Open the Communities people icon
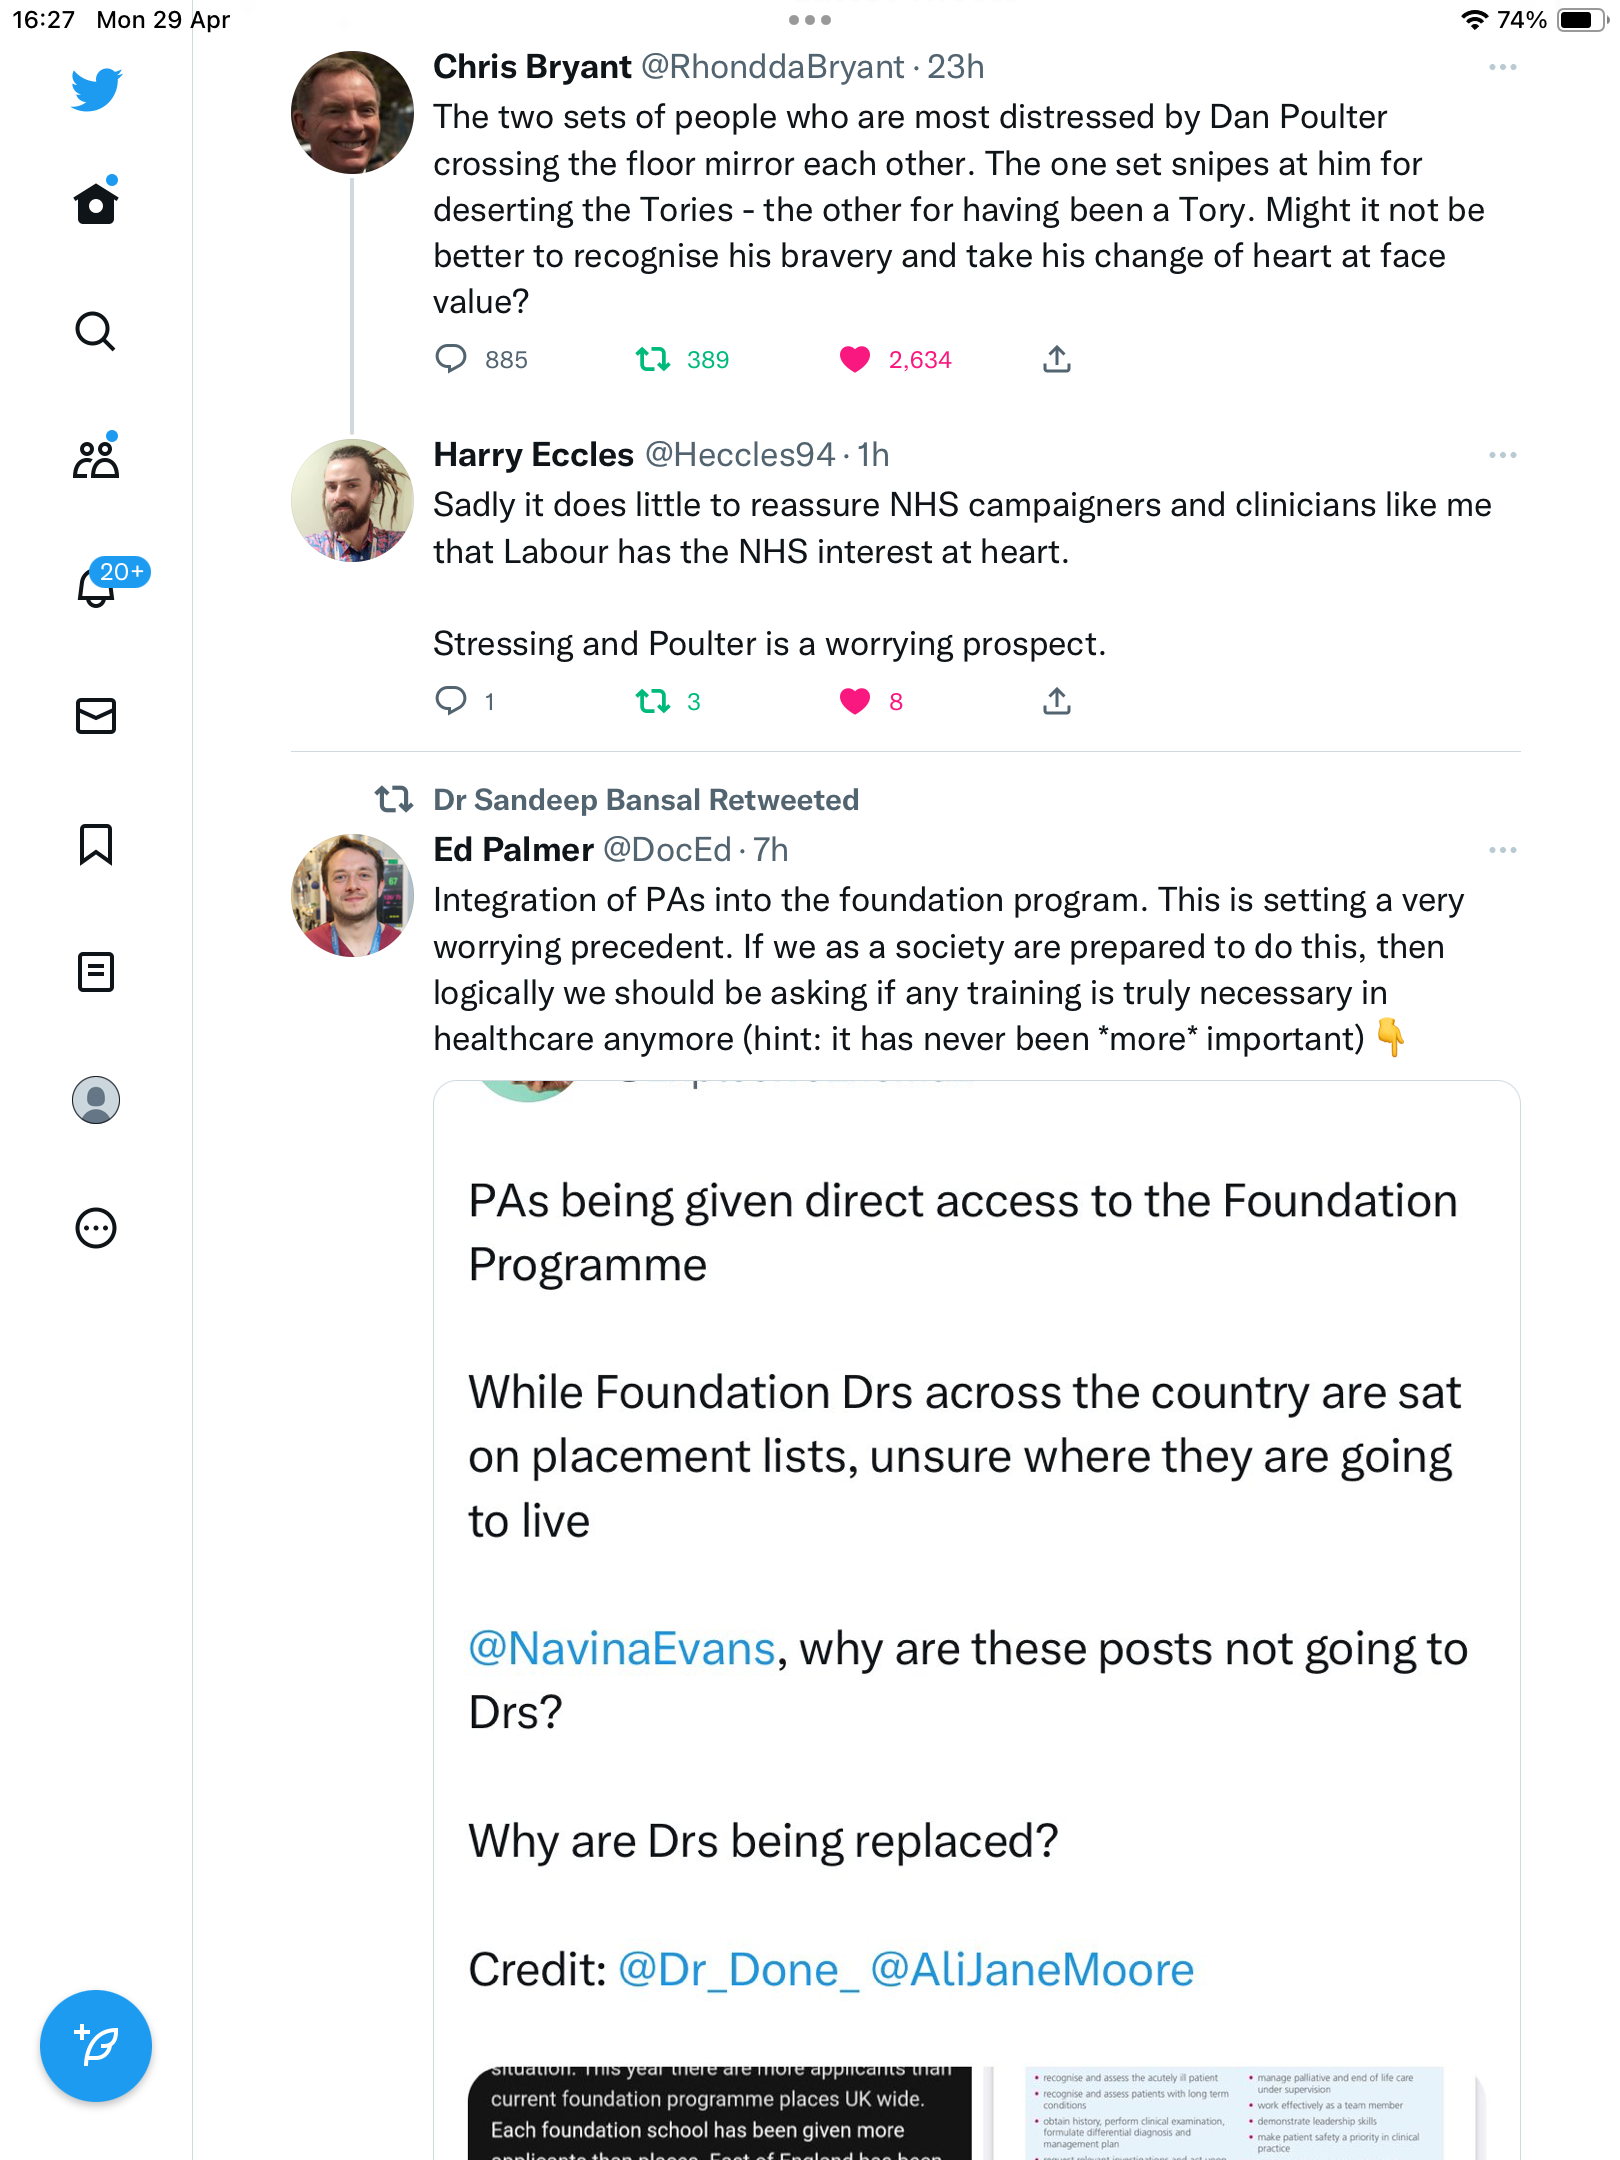Viewport: 1620px width, 2160px height. [x=96, y=458]
